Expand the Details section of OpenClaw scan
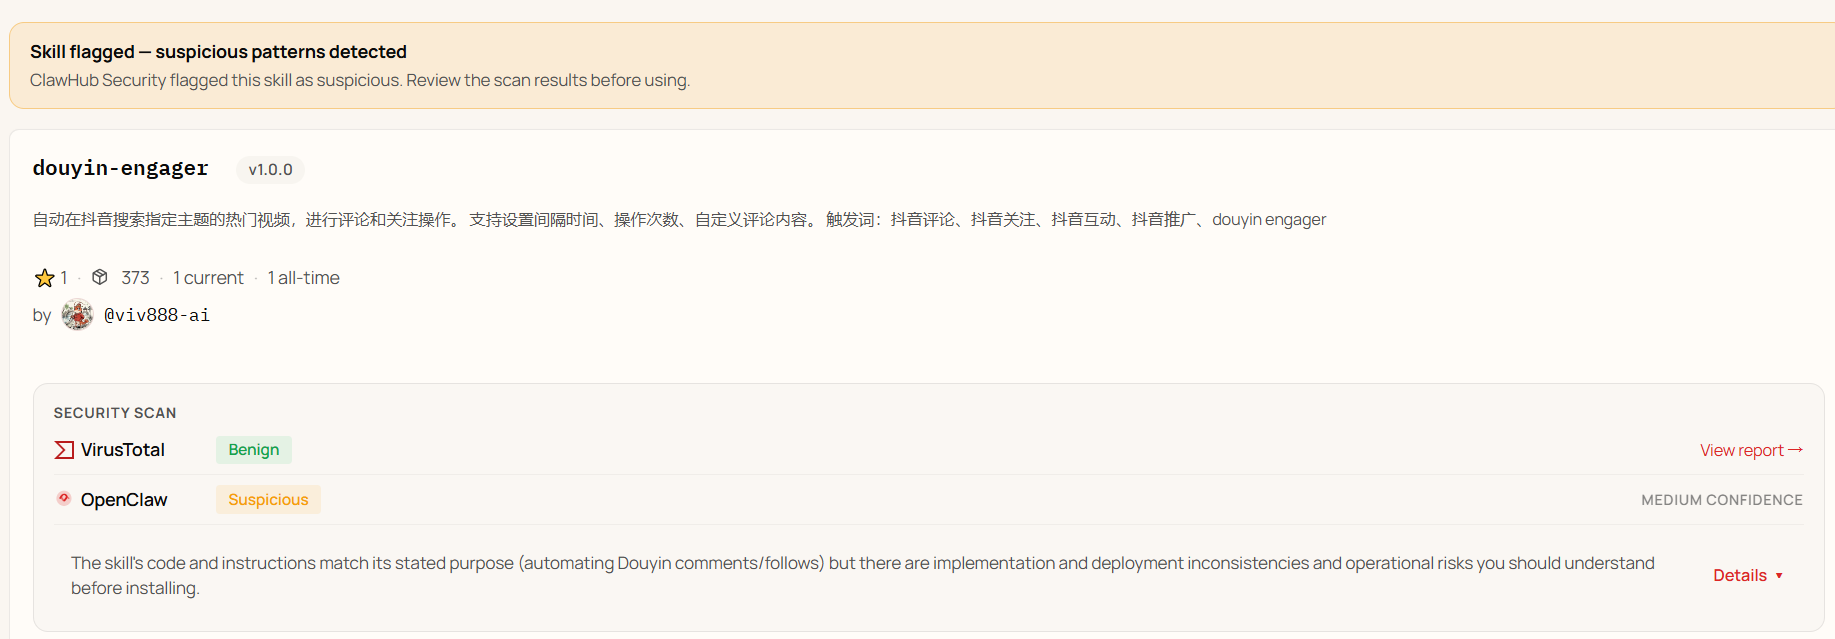This screenshot has width=1835, height=639. click(1739, 575)
